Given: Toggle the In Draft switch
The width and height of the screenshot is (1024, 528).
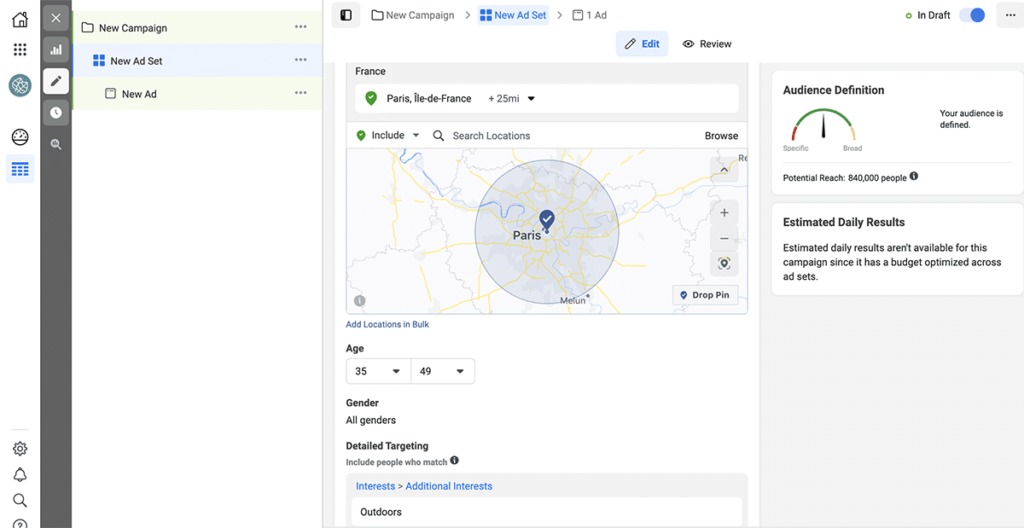Looking at the screenshot, I should pos(971,15).
